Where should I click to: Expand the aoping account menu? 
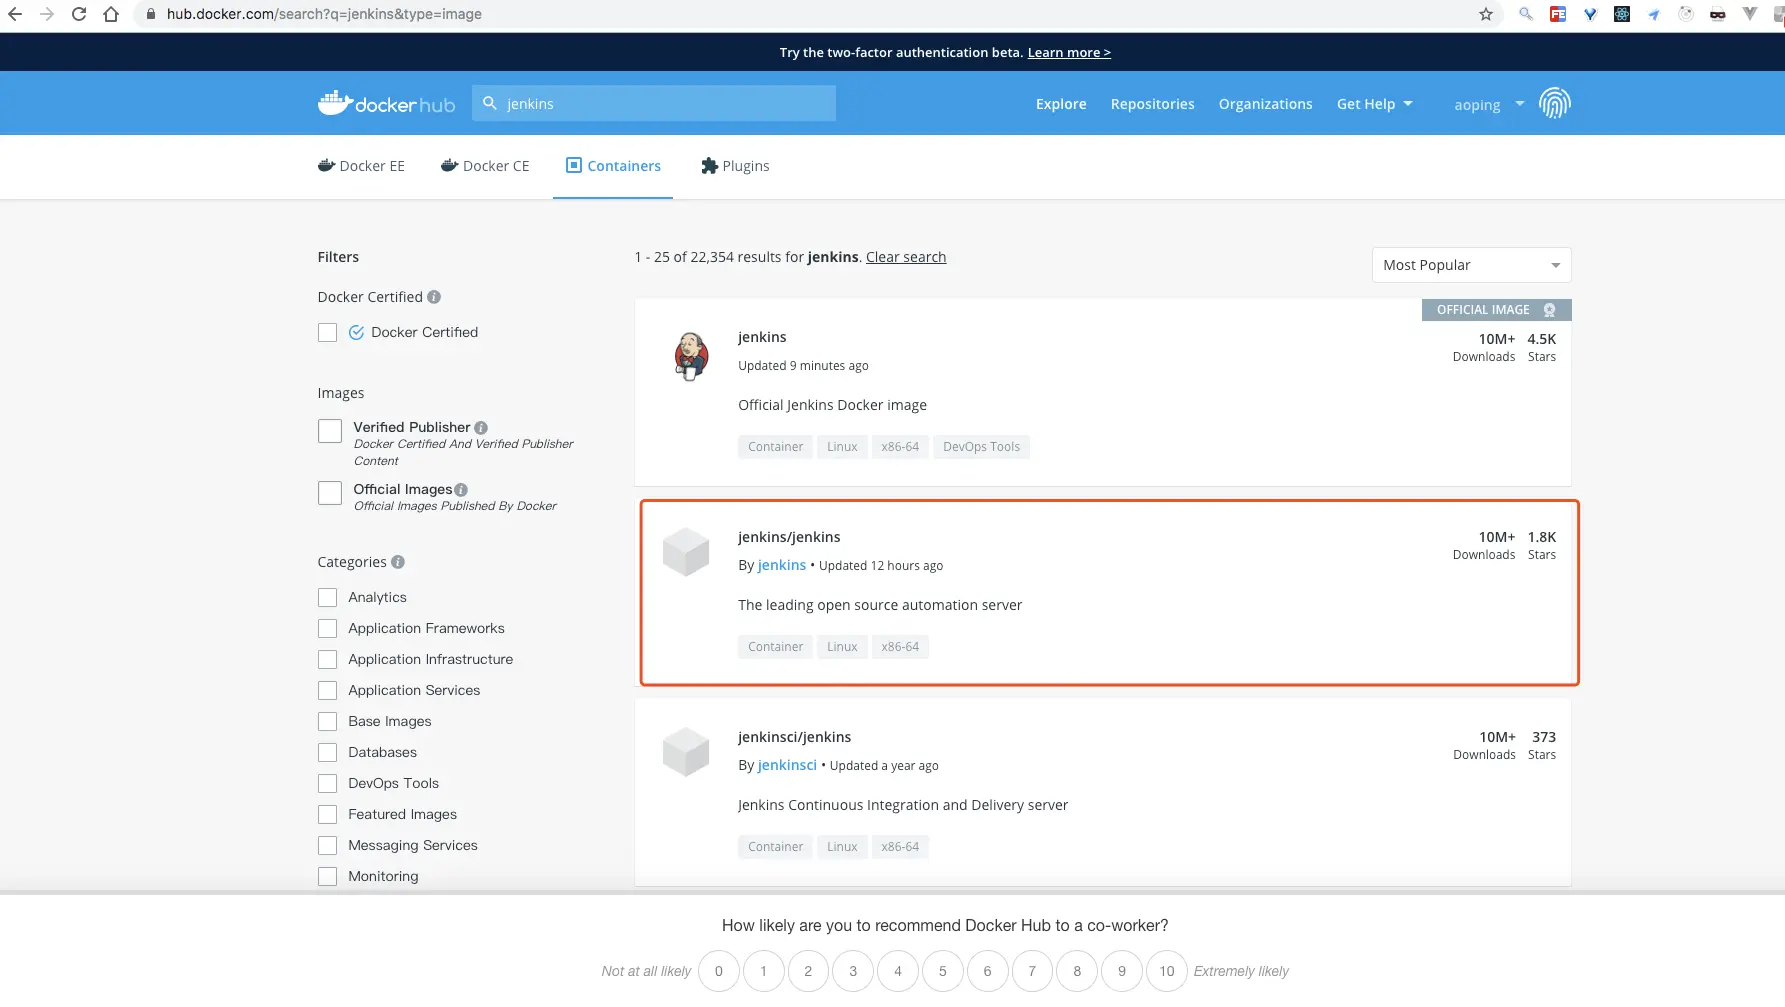pos(1489,104)
